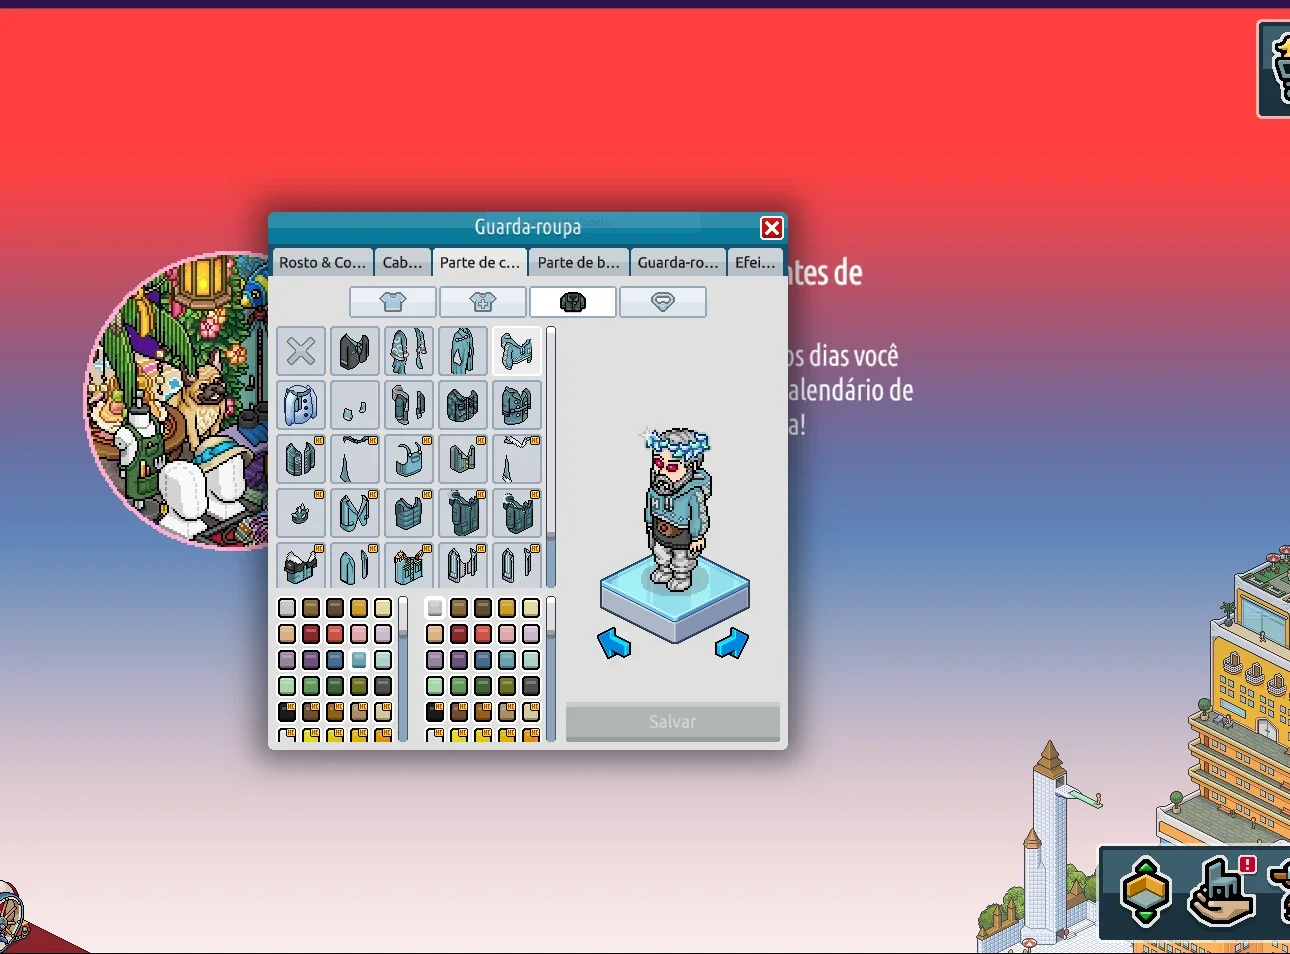Pick the HC bib overalls item

[409, 459]
